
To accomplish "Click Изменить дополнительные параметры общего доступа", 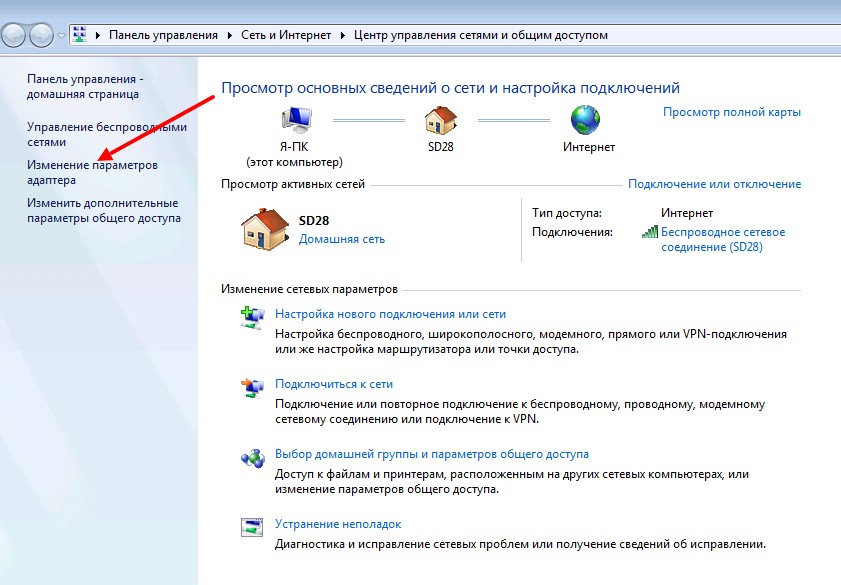I will pos(103,210).
